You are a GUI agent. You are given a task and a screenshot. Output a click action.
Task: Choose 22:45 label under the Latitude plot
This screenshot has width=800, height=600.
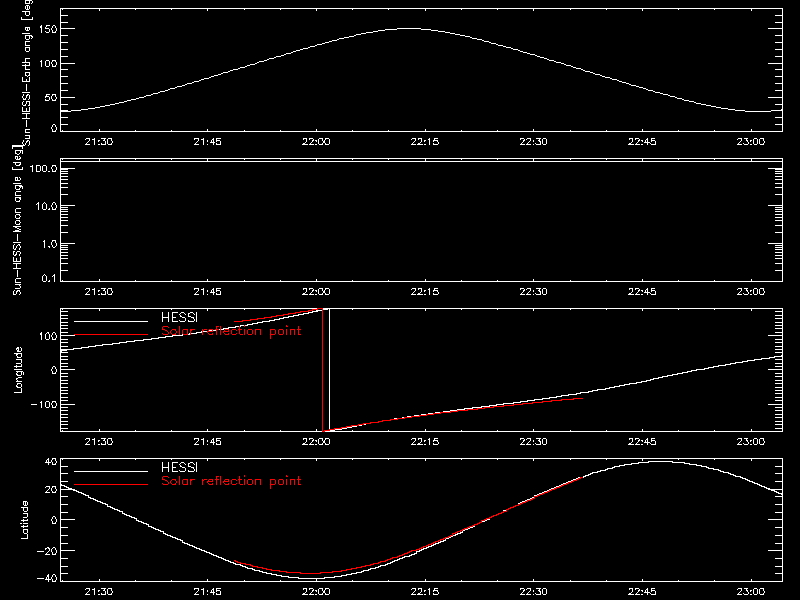click(642, 592)
